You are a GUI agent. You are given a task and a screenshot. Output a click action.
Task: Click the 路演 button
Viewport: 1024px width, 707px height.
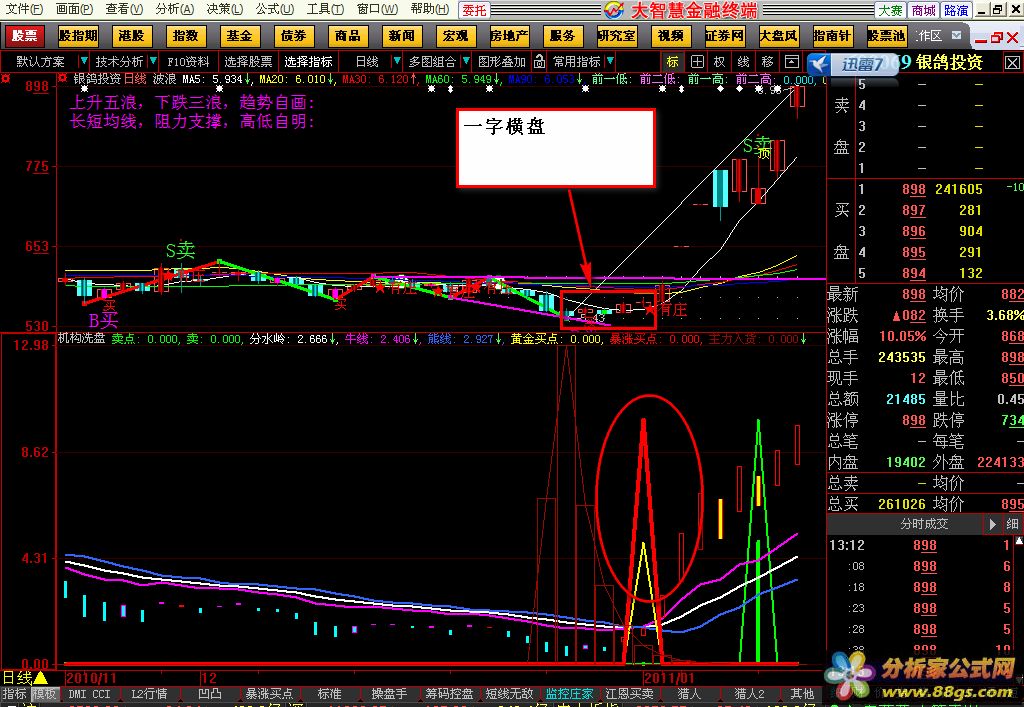[x=956, y=10]
